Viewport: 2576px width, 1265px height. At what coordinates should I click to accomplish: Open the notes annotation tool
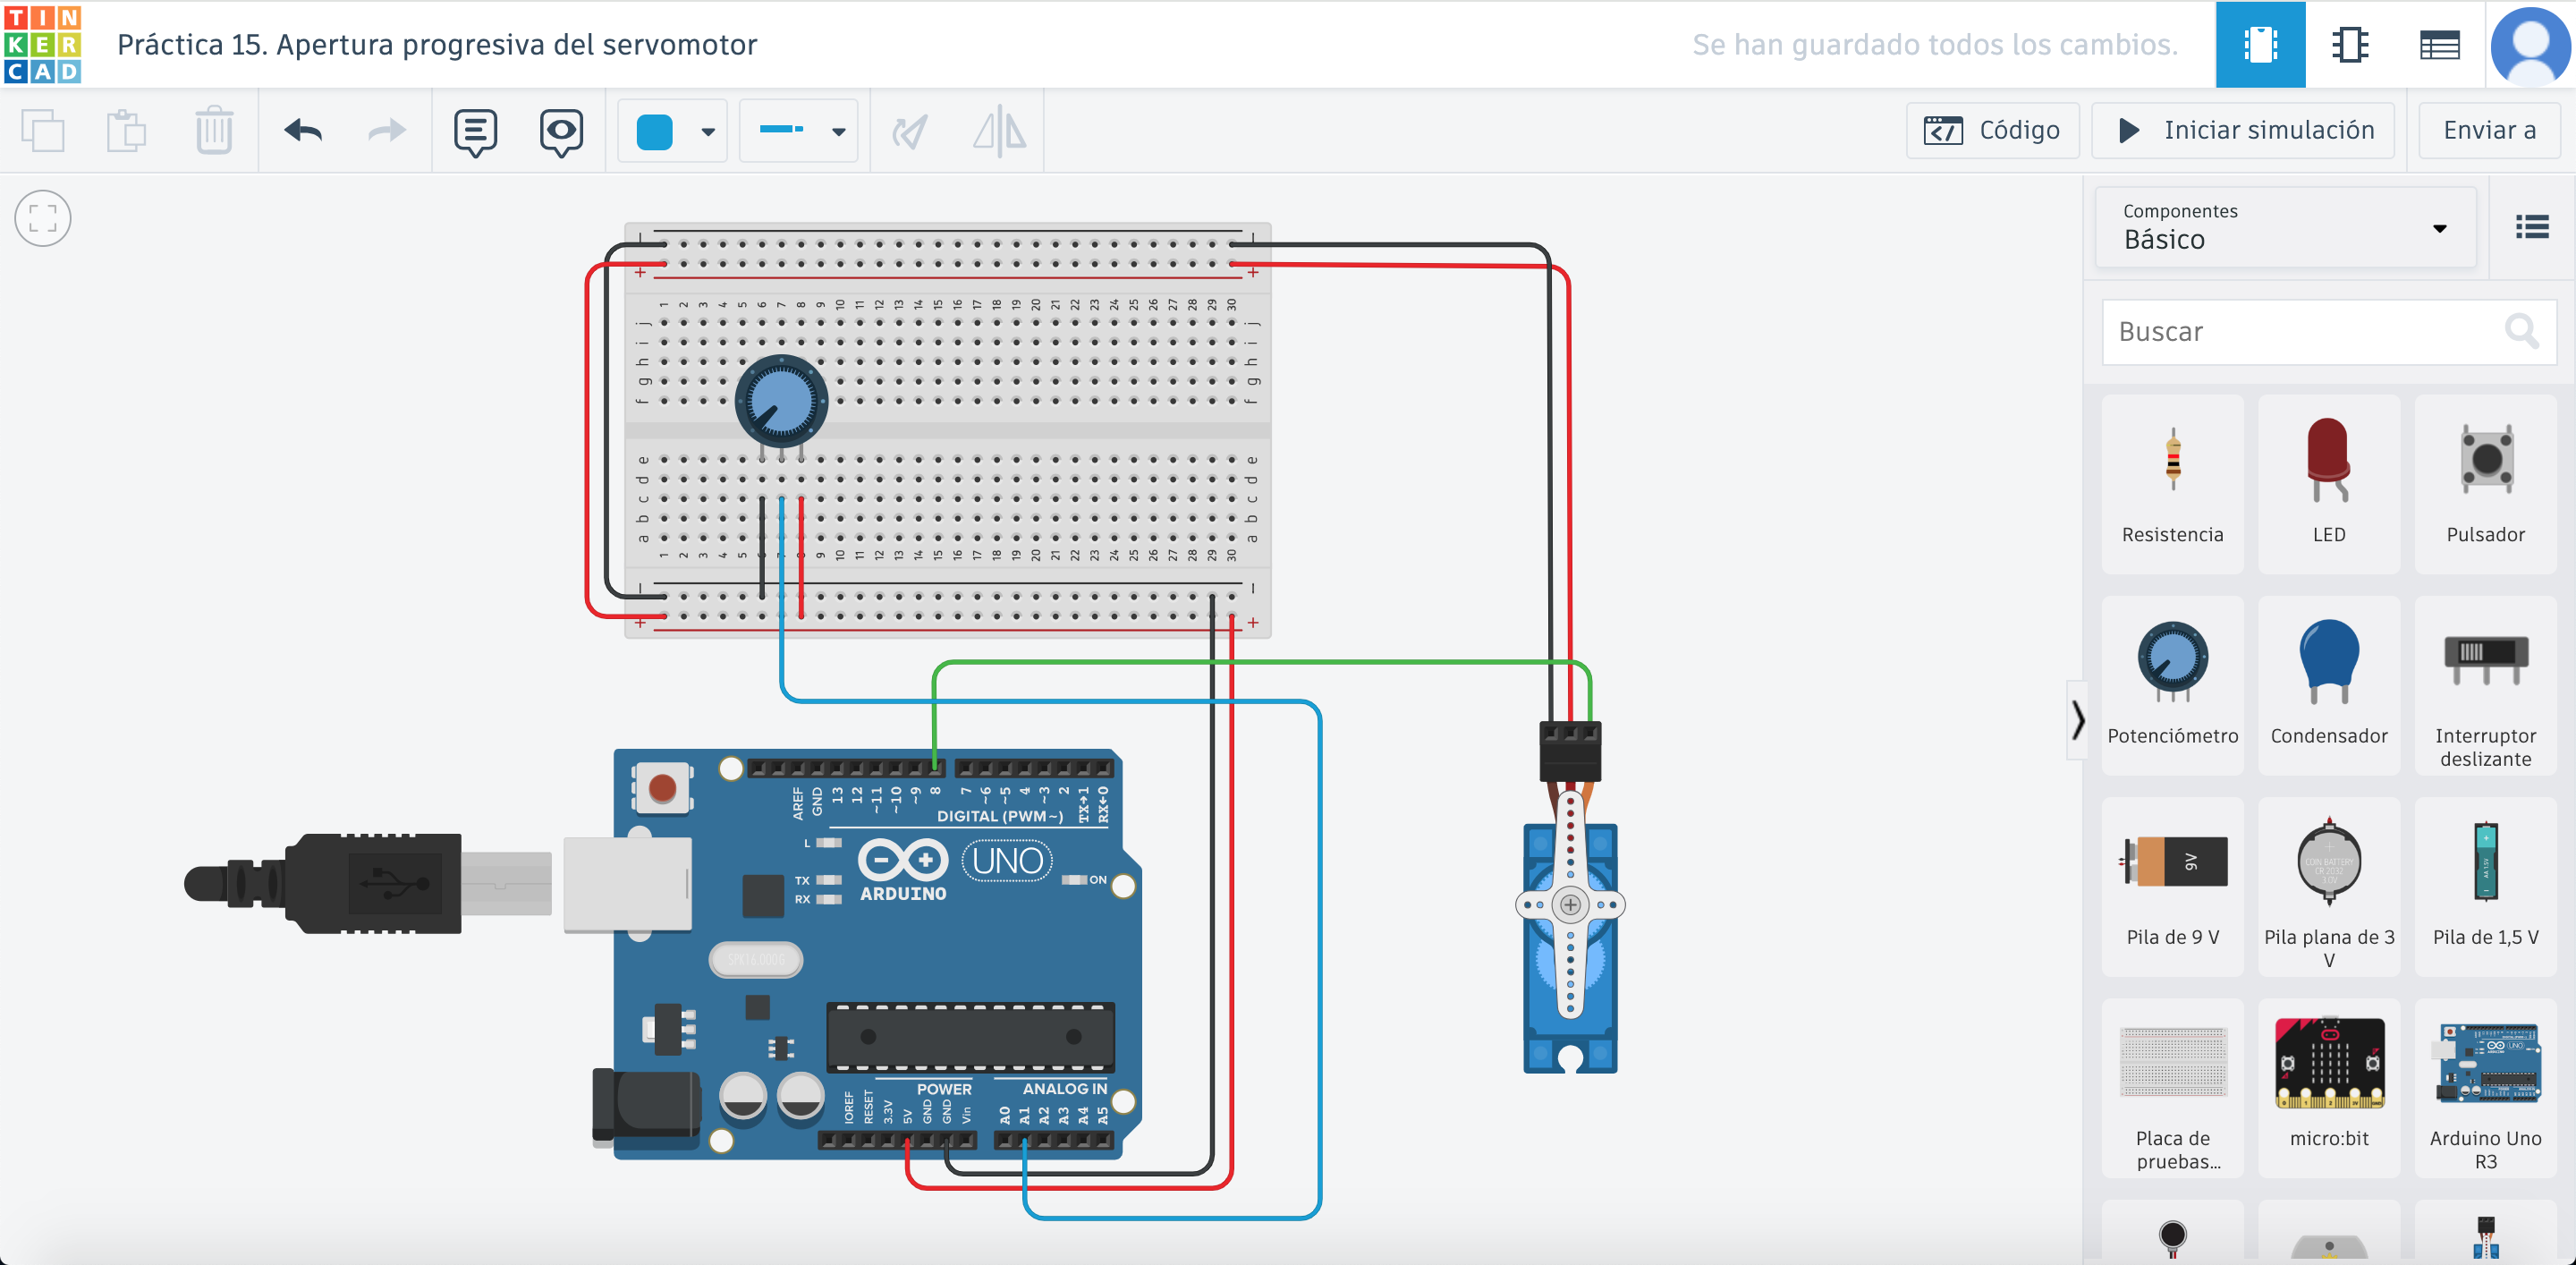(x=475, y=131)
